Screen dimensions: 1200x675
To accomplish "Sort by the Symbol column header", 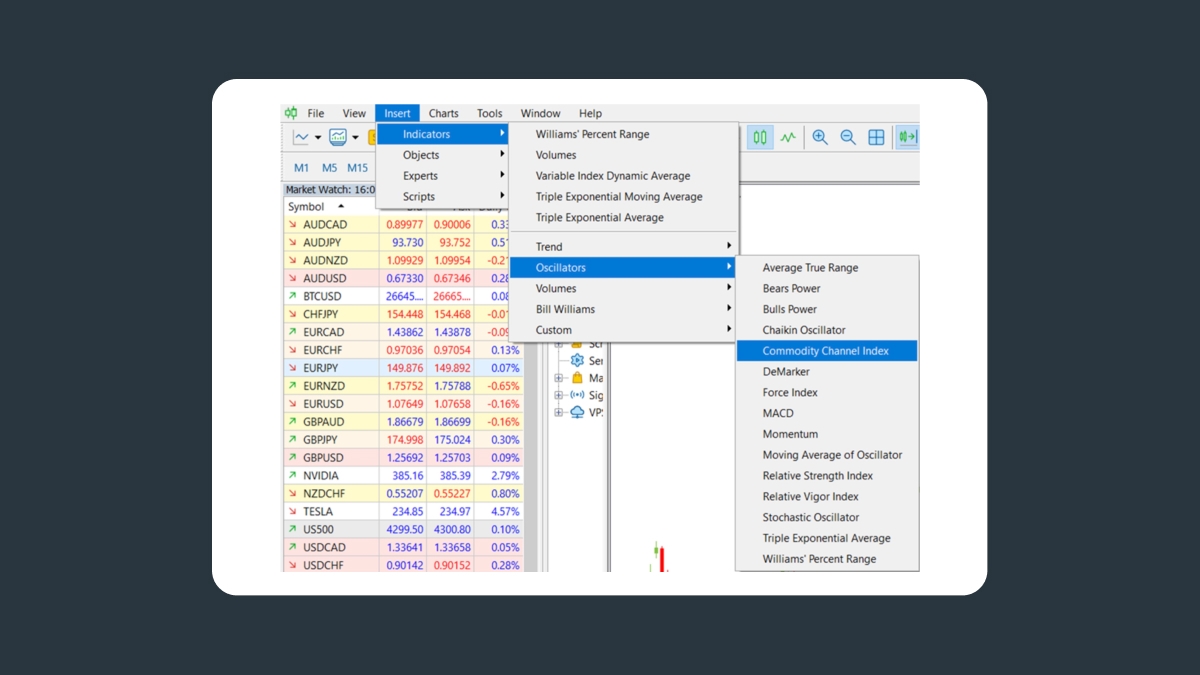I will coord(307,207).
